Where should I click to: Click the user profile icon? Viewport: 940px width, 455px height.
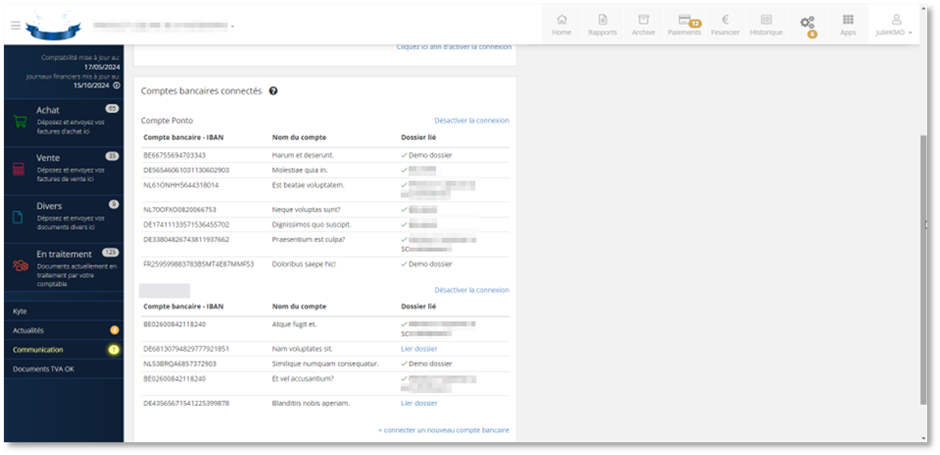tap(897, 19)
